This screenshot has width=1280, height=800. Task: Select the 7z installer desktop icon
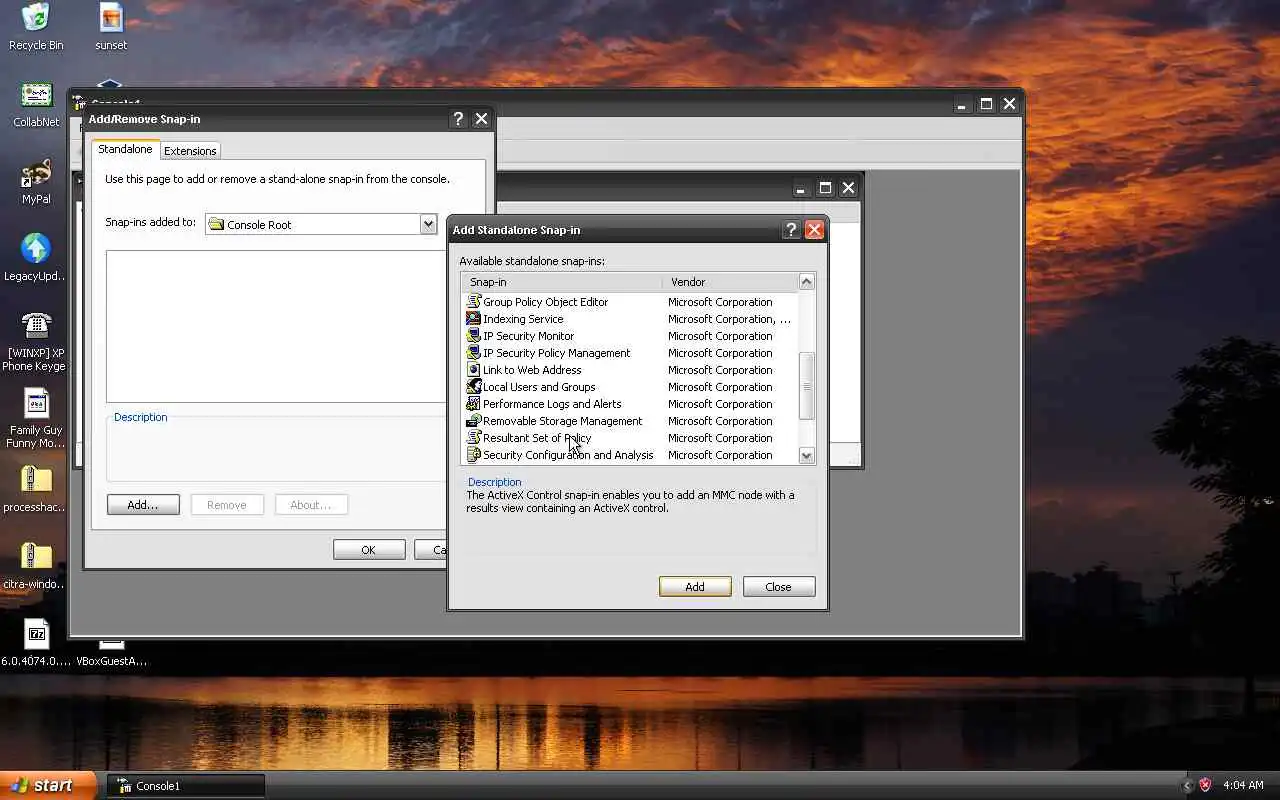[x=36, y=634]
